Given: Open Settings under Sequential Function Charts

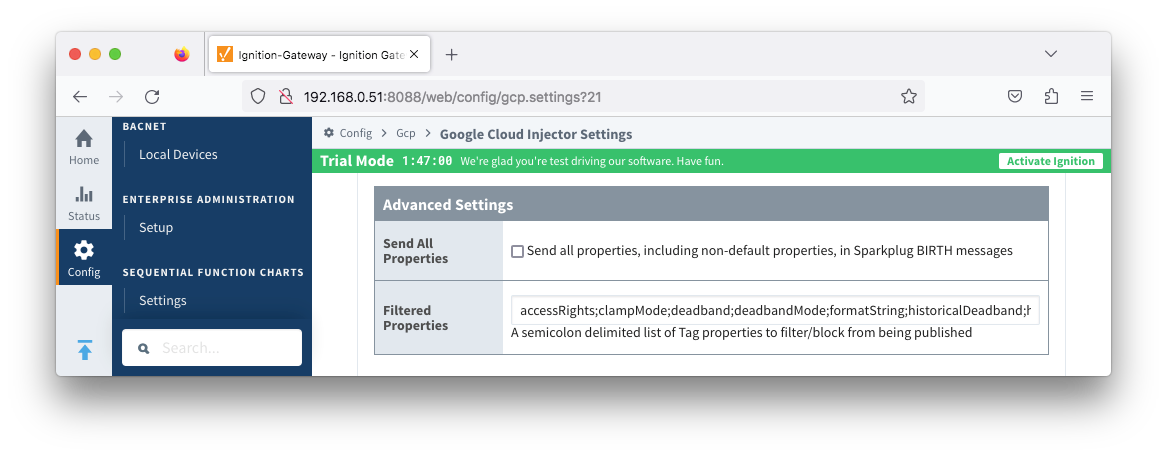Looking at the screenshot, I should [x=163, y=301].
